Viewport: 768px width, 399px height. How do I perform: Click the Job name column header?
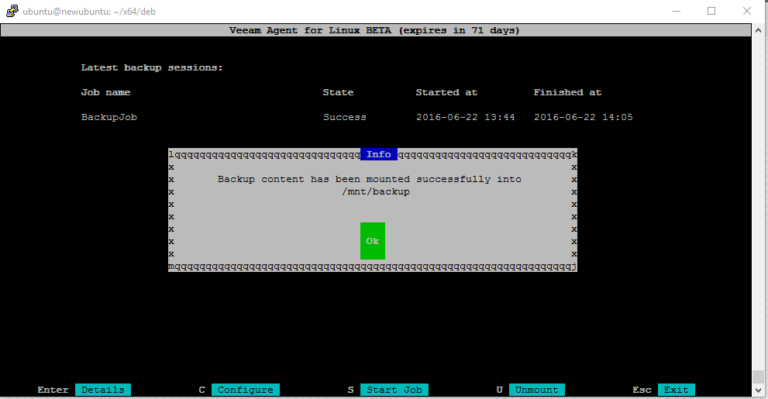click(x=106, y=92)
